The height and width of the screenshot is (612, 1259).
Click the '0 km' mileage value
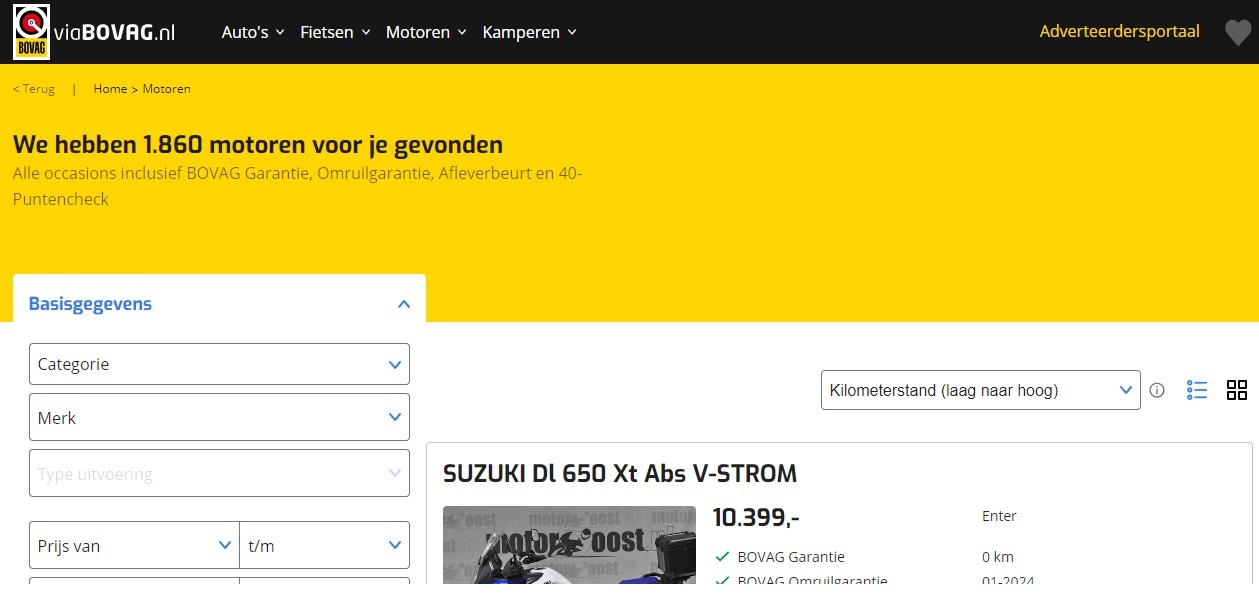(998, 557)
